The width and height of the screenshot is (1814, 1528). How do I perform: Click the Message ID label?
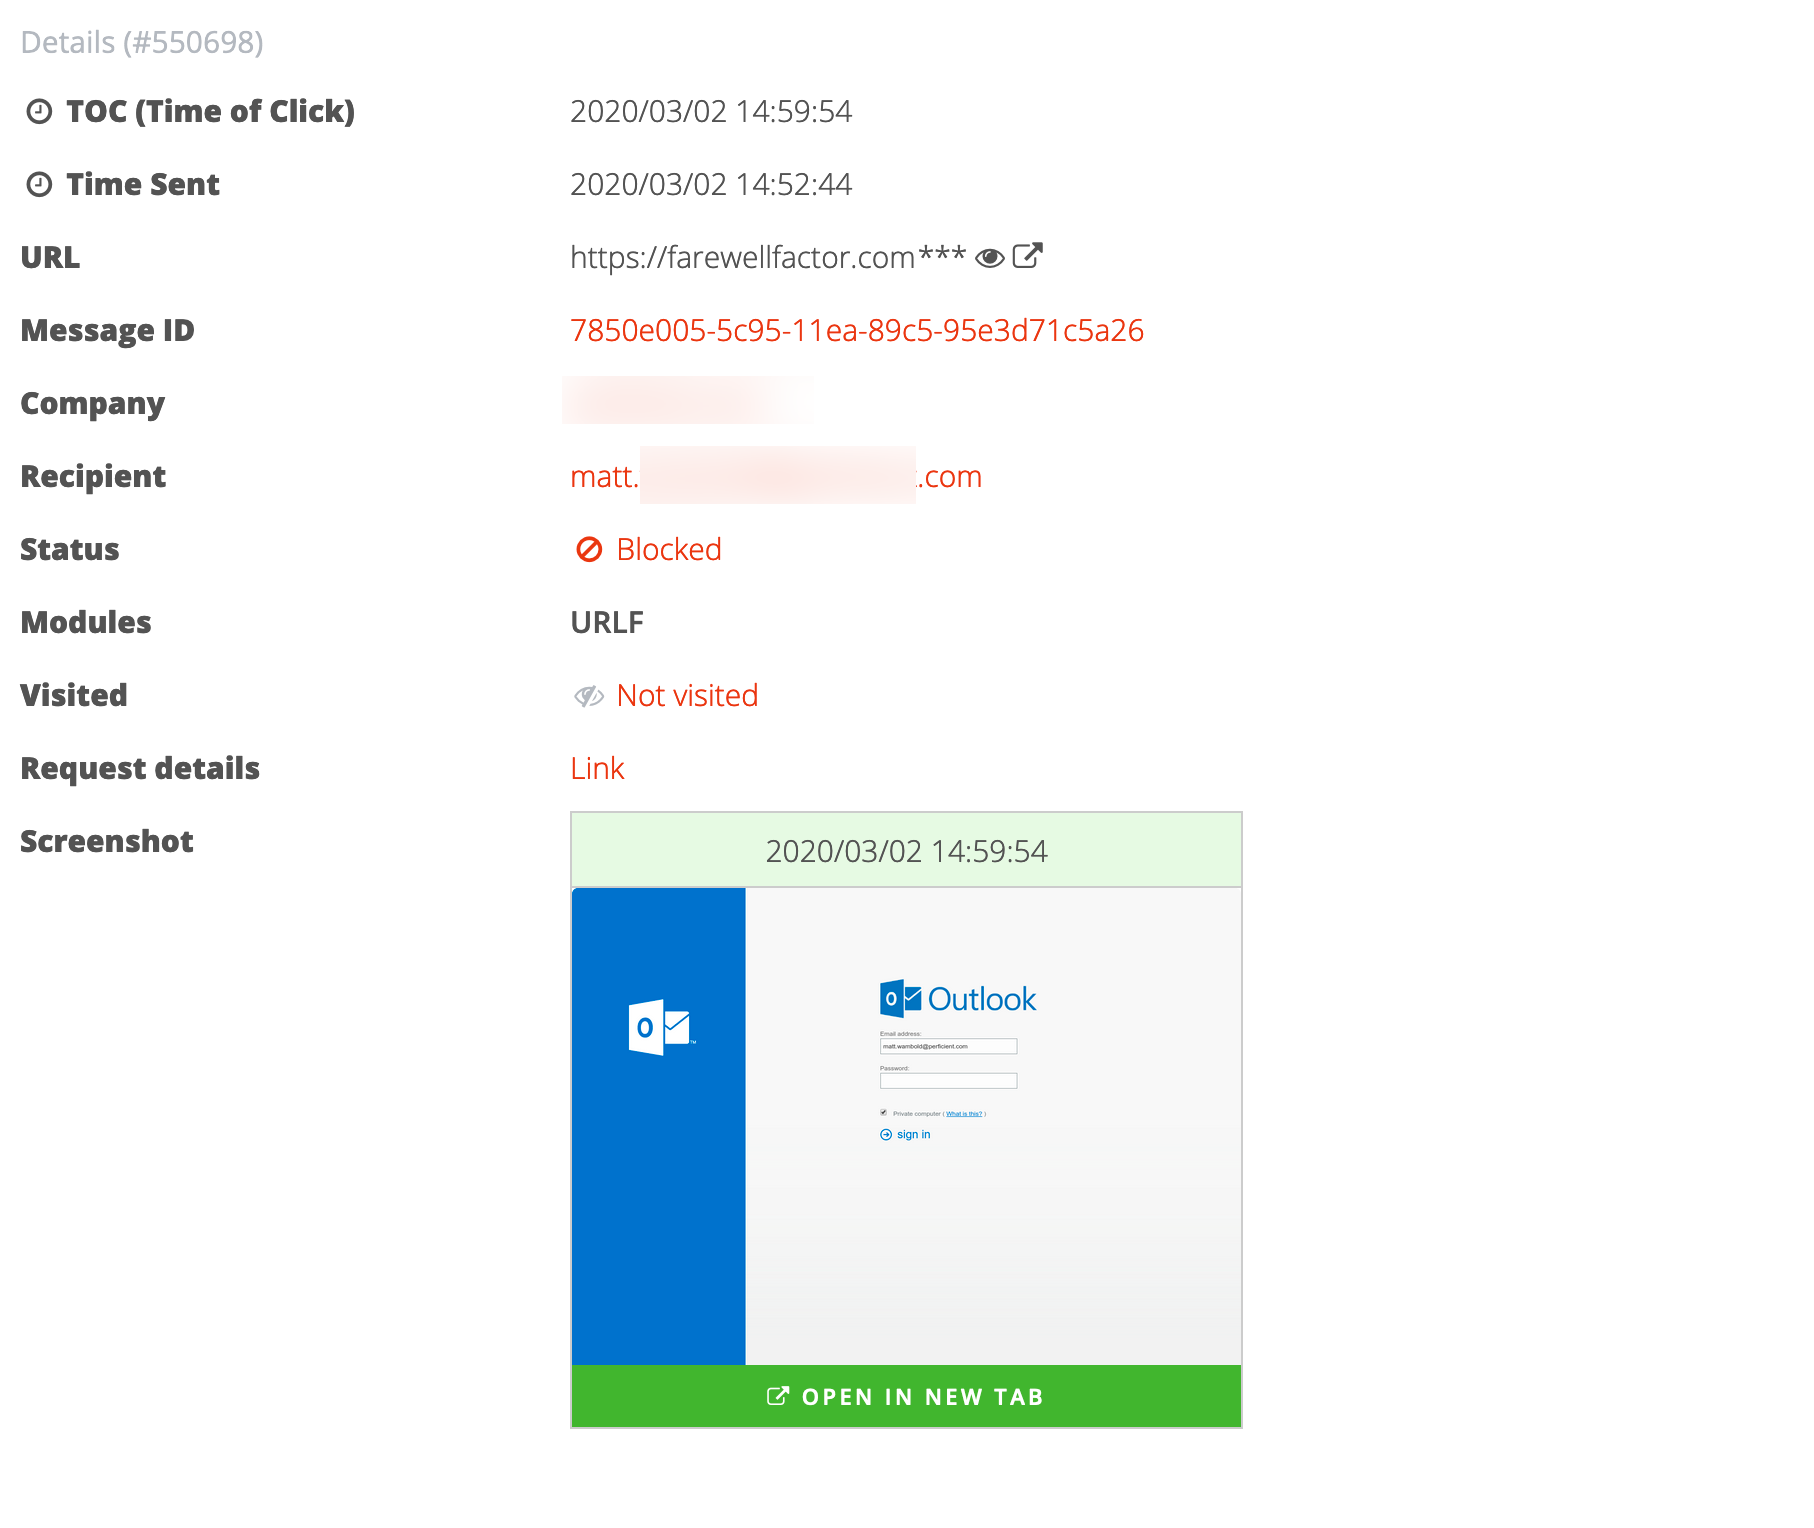click(x=108, y=330)
